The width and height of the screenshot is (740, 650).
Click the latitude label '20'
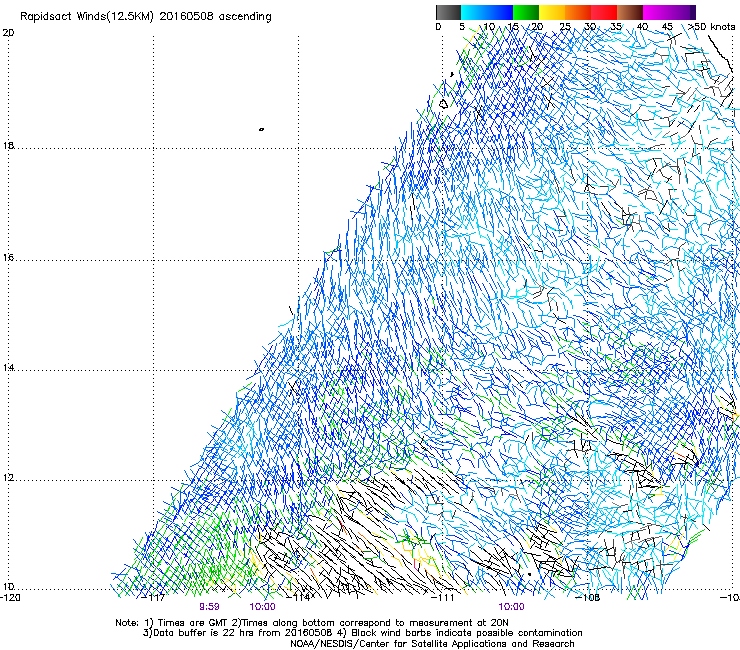(8, 33)
